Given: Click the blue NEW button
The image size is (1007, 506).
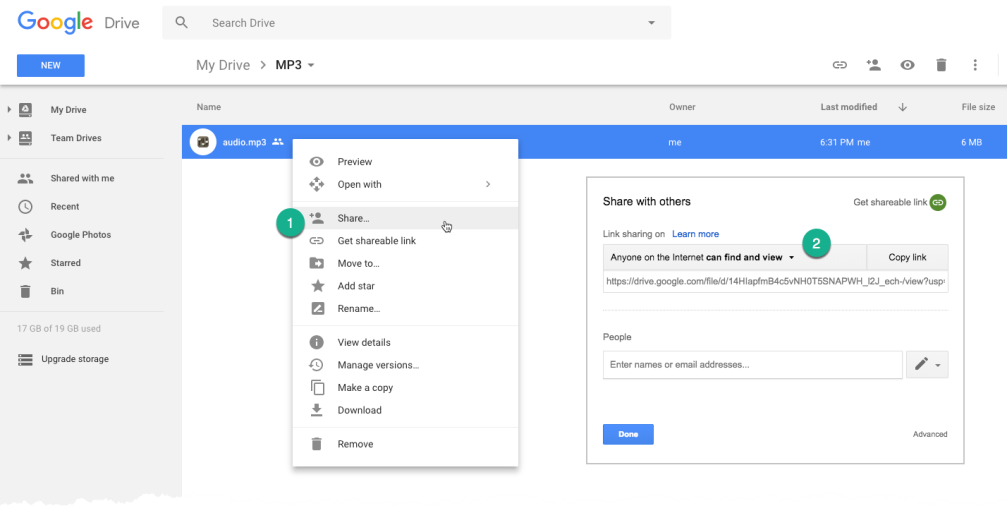Looking at the screenshot, I should (x=51, y=65).
